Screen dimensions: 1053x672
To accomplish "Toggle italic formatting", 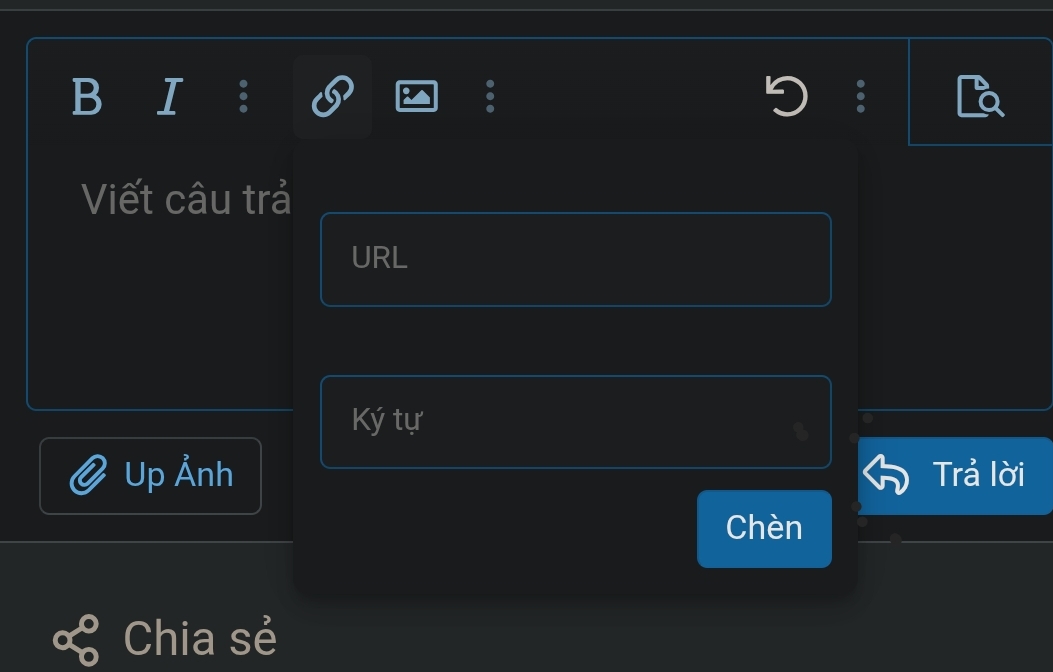I will (170, 97).
